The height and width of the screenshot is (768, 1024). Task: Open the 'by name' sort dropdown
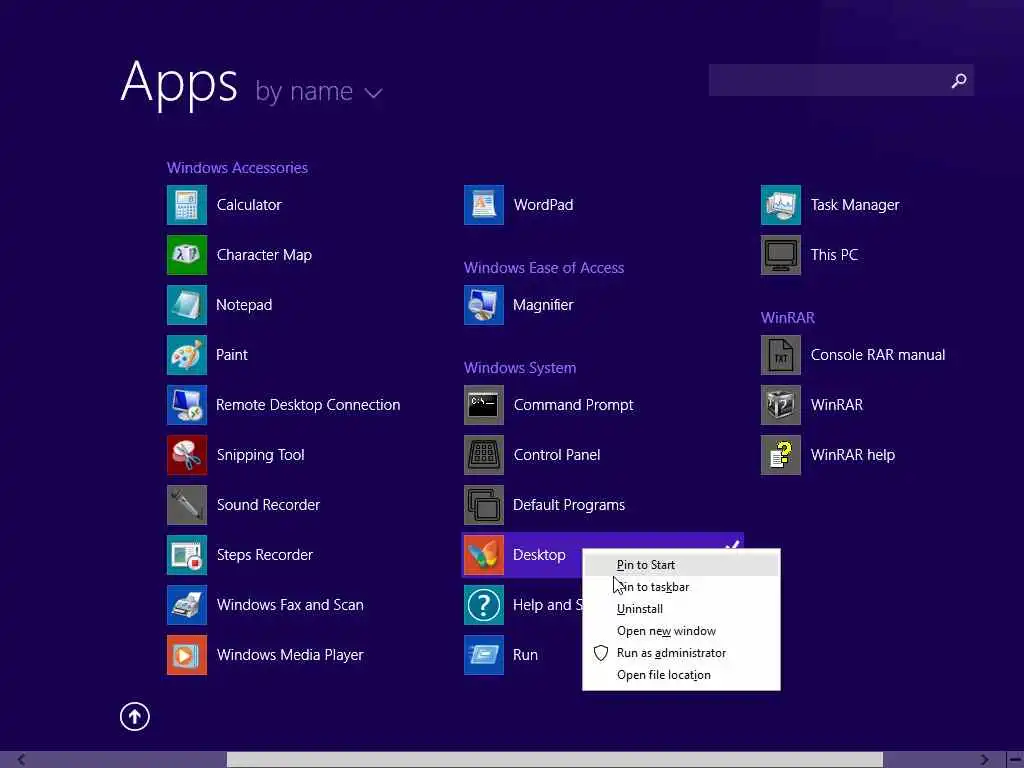click(x=319, y=91)
